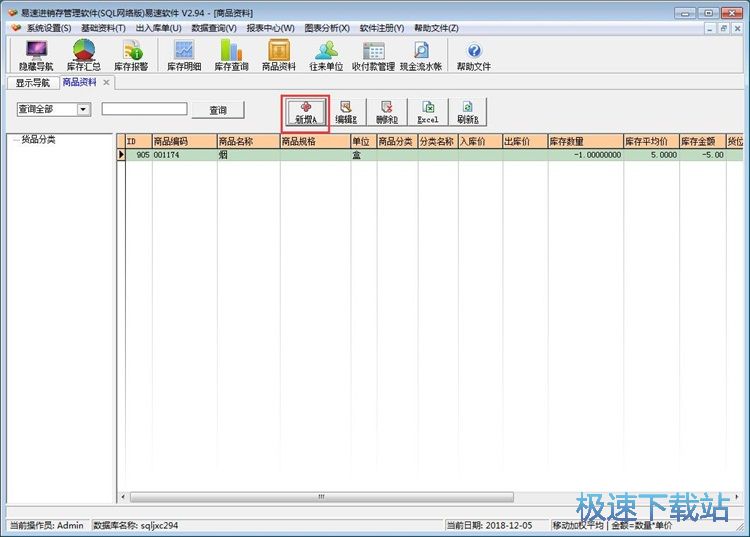Open 帮助文件(Z) menu
This screenshot has height=537, width=750.
click(436, 28)
